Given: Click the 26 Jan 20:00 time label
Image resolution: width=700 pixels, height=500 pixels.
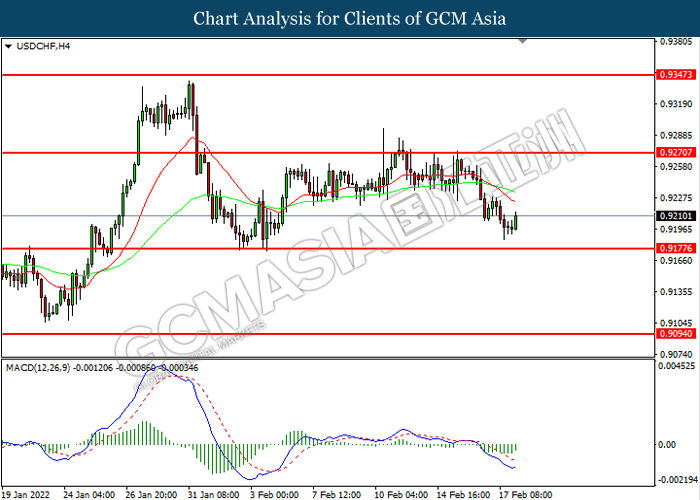Looking at the screenshot, I should [151, 495].
